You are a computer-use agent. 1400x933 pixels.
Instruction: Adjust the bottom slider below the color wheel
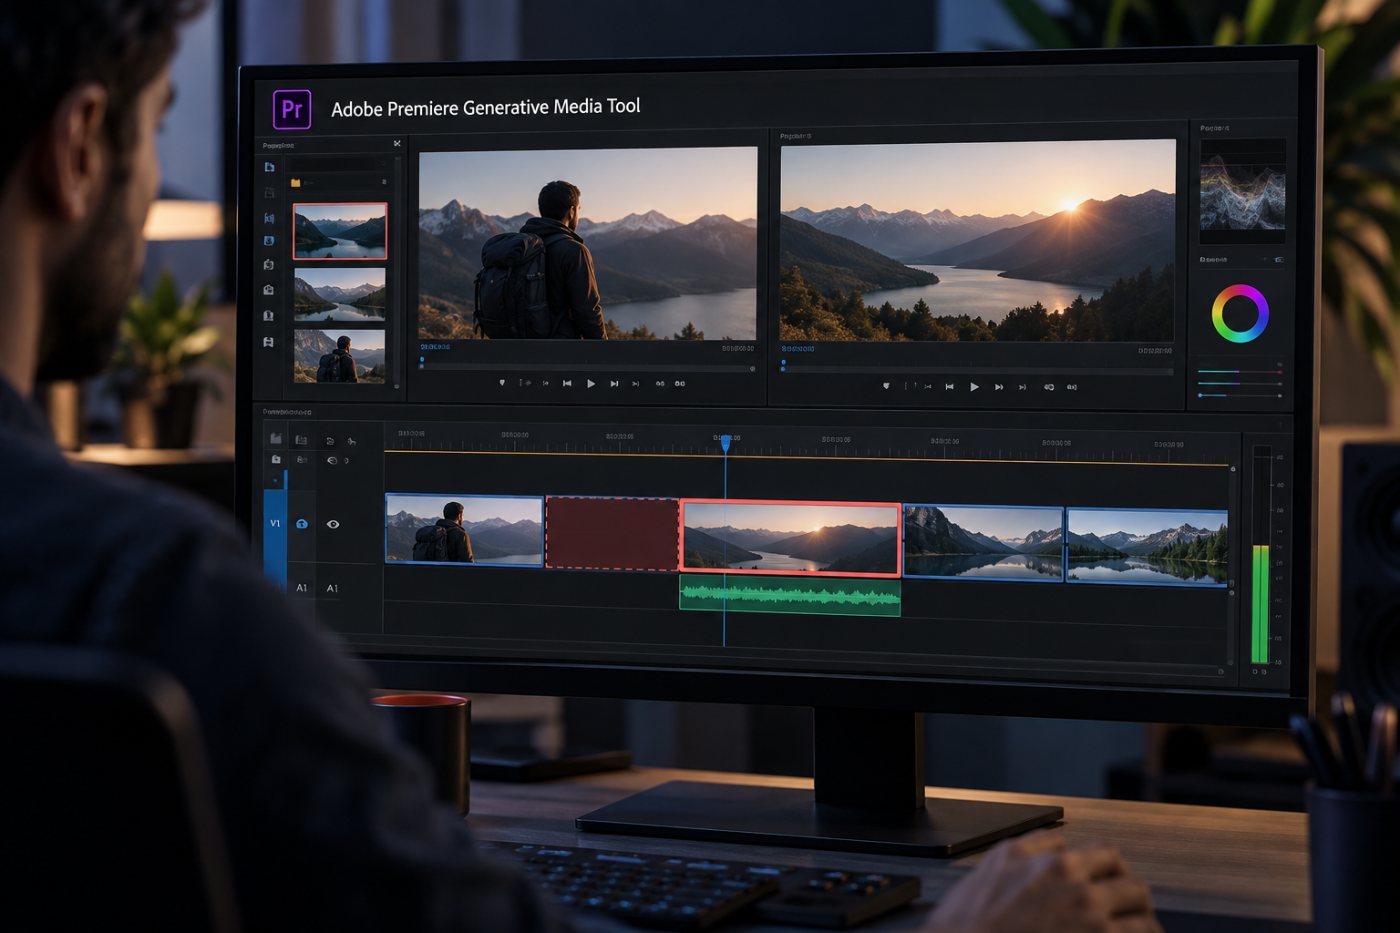pyautogui.click(x=1240, y=395)
